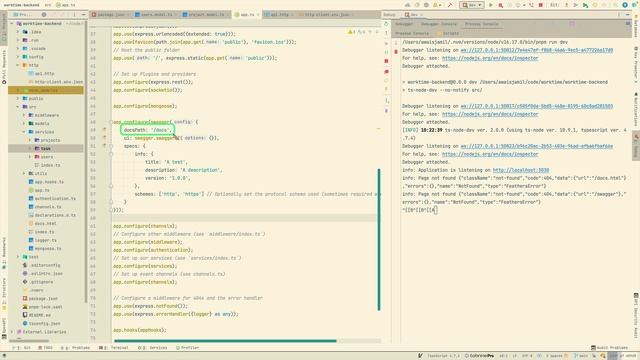Open the Terminal tool window
This screenshot has height=360, width=640.
coord(114,348)
